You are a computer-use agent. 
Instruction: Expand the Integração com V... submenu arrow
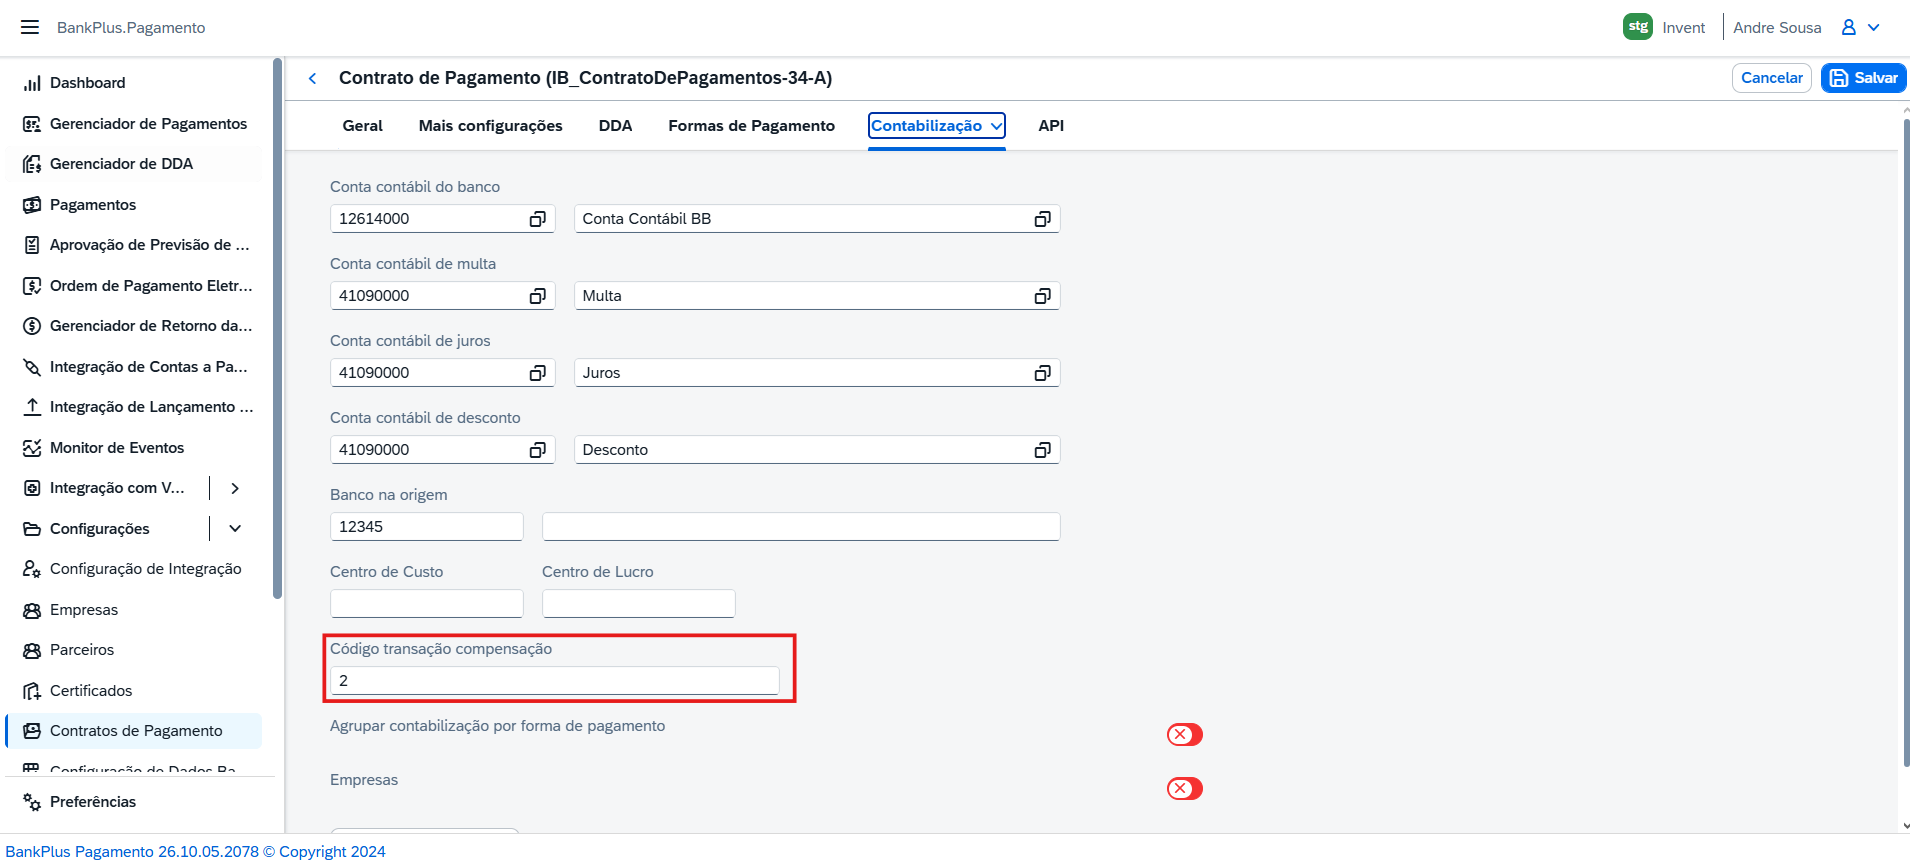click(x=235, y=488)
